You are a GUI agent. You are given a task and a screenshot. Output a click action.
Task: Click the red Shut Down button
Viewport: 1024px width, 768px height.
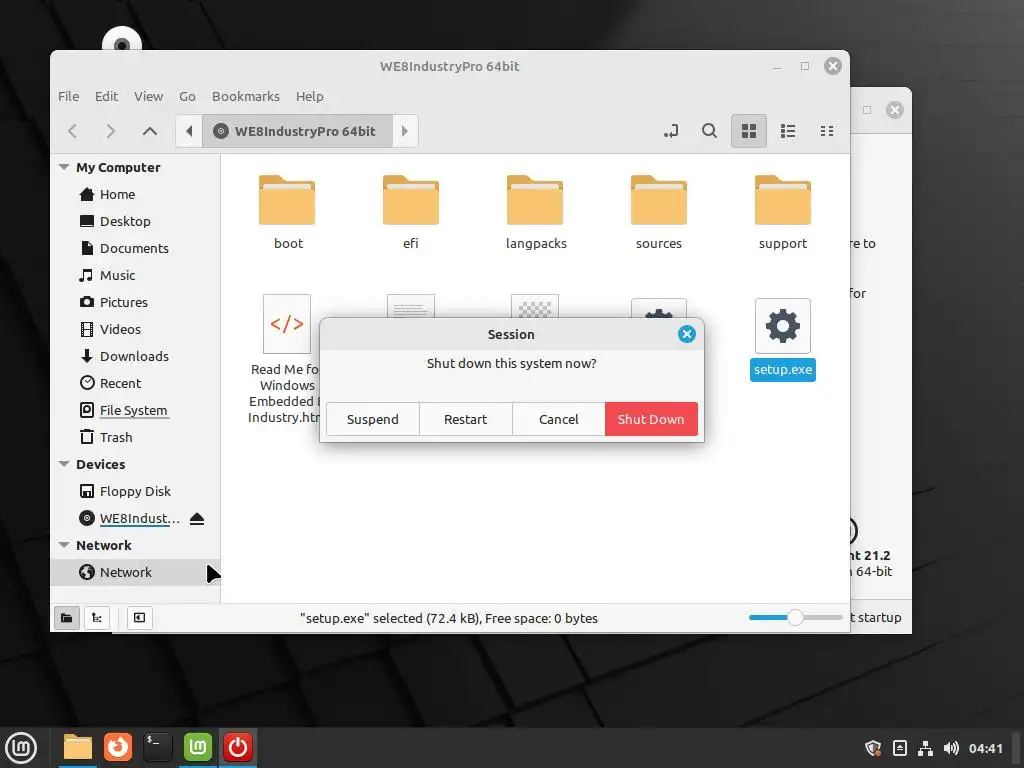651,419
